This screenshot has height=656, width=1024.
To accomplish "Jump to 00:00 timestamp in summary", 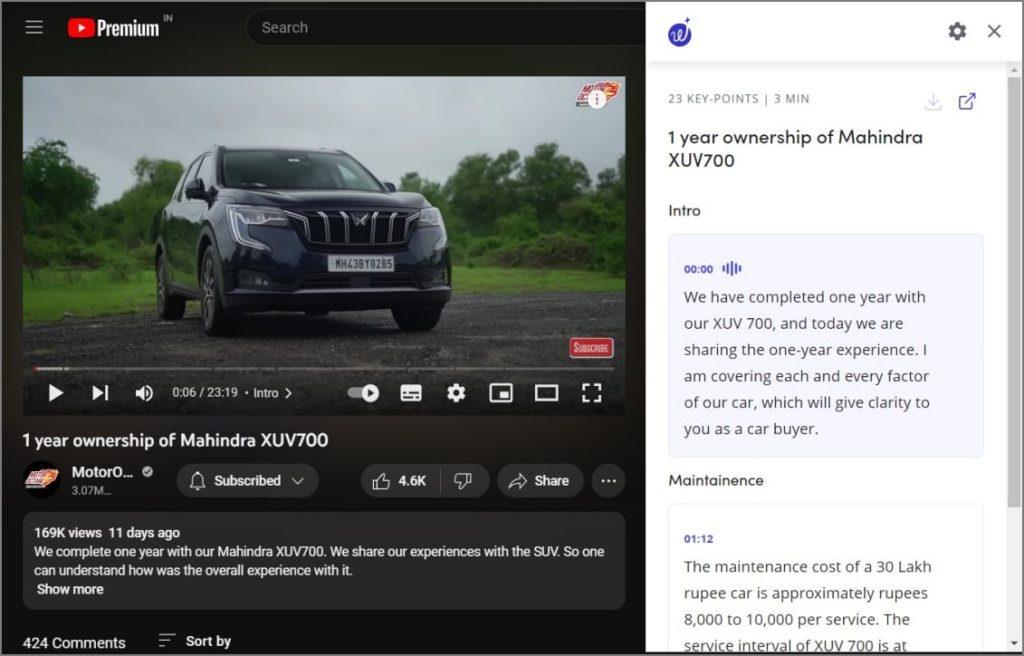I will pos(698,269).
